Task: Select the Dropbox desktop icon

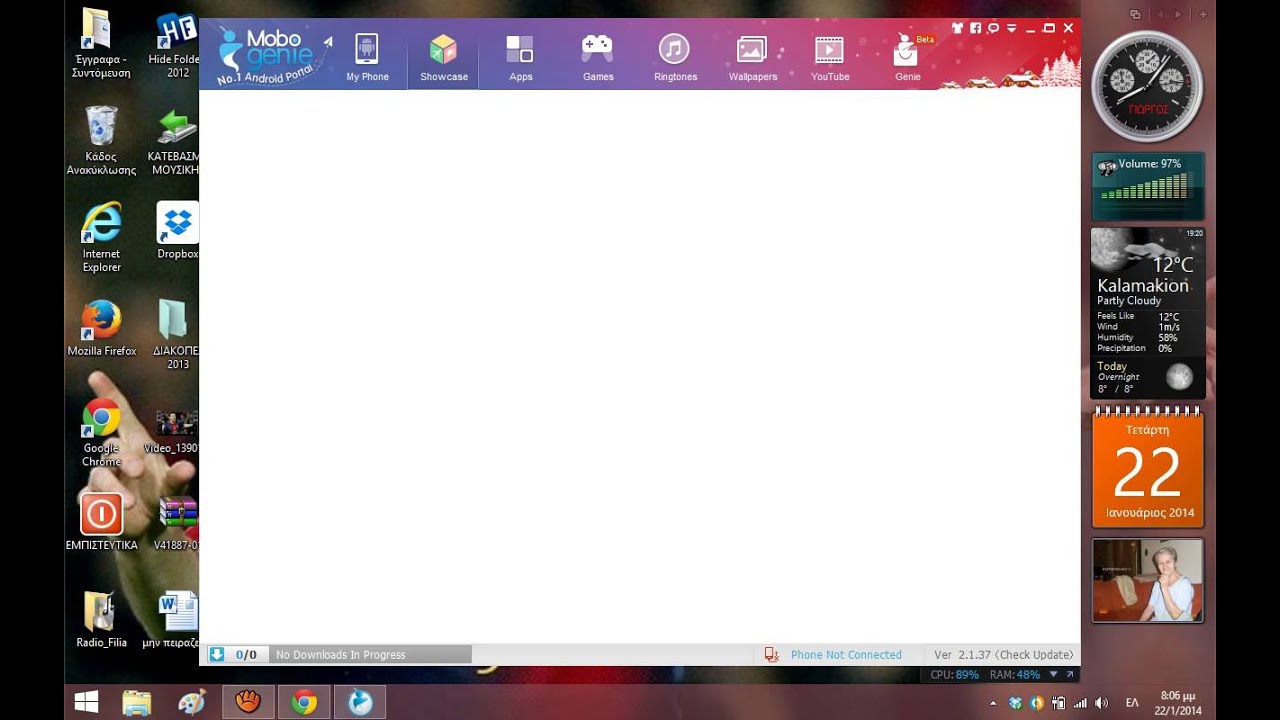Action: (x=177, y=231)
